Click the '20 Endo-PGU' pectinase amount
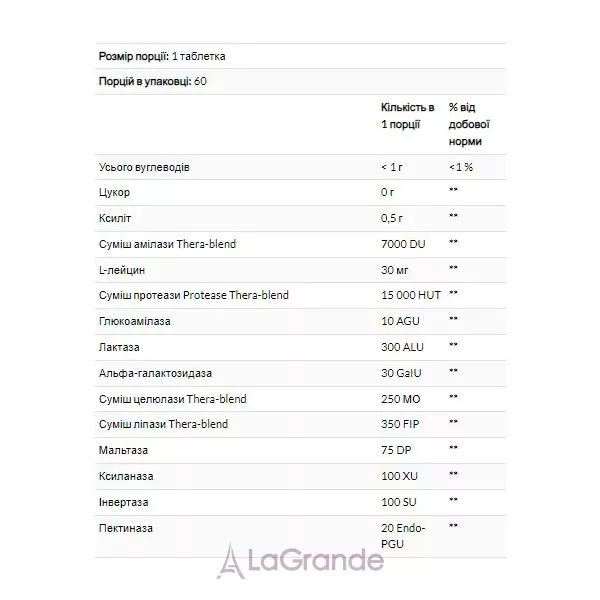600x600 pixels. click(x=403, y=536)
